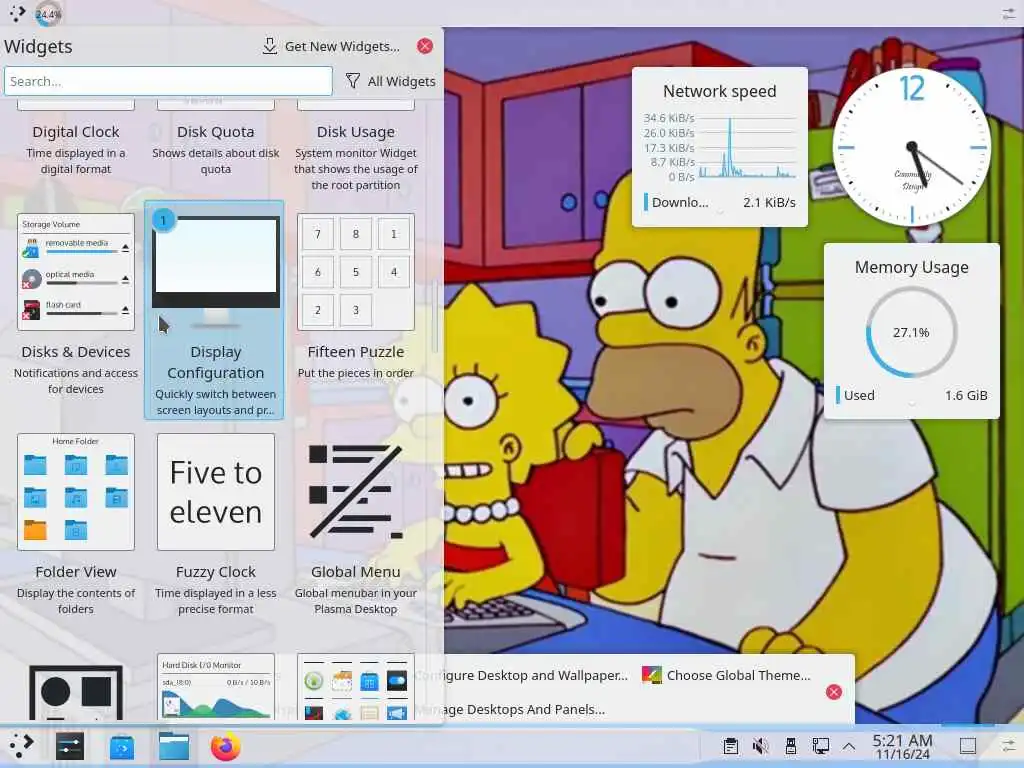Click the top-left Plasma launcher icon
The height and width of the screenshot is (768, 1024).
point(17,13)
